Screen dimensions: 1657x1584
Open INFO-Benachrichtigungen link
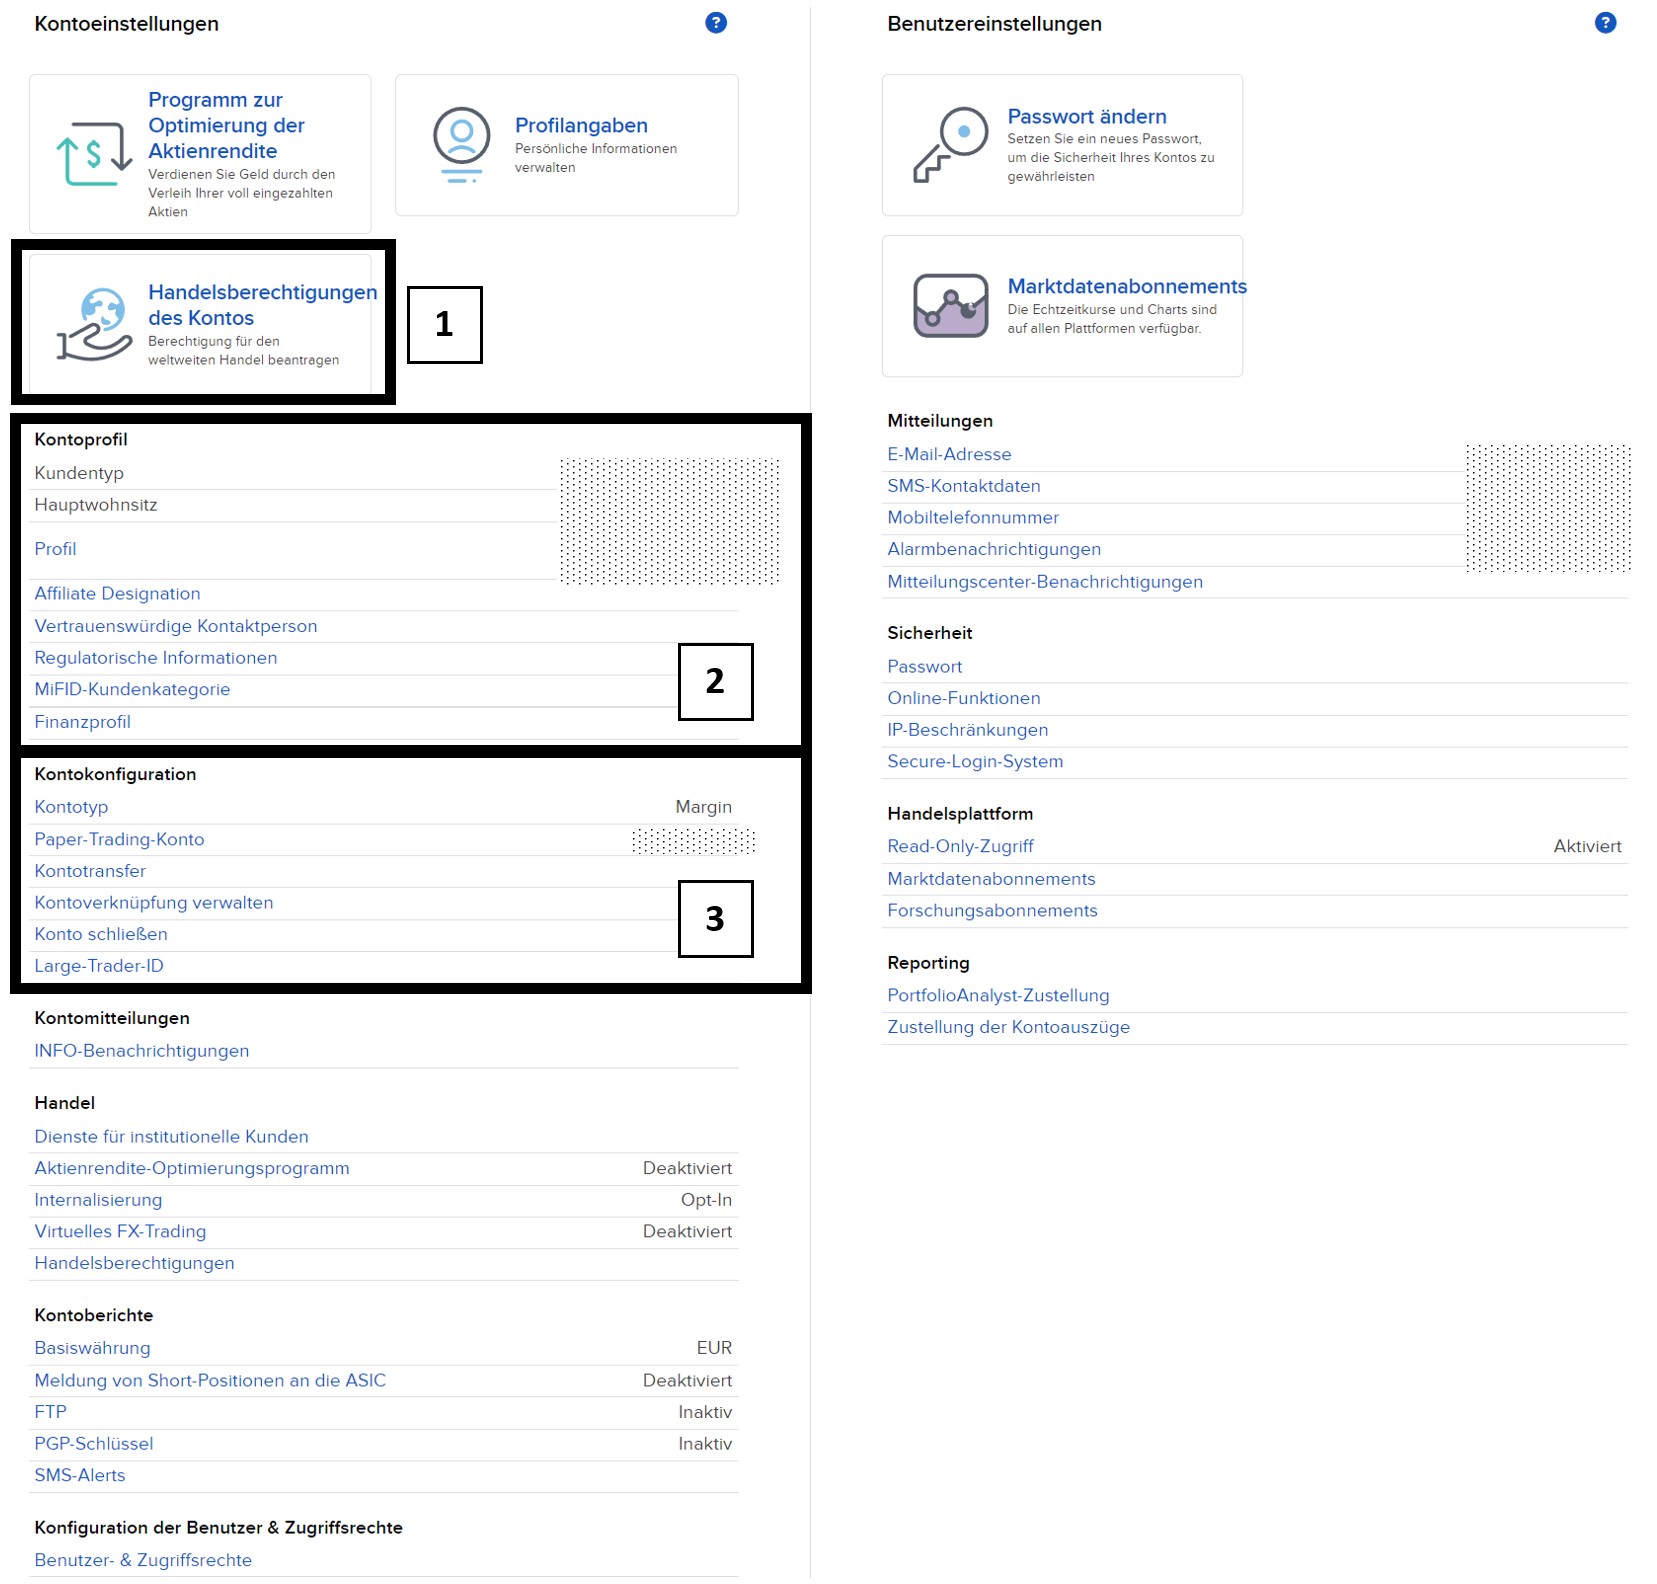coord(141,1051)
